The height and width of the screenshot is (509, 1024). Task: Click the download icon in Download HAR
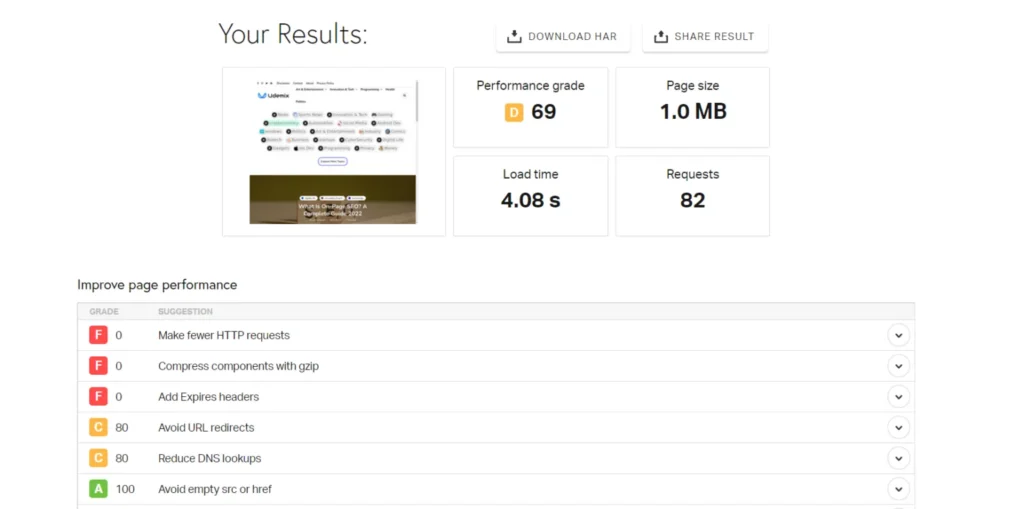(514, 37)
